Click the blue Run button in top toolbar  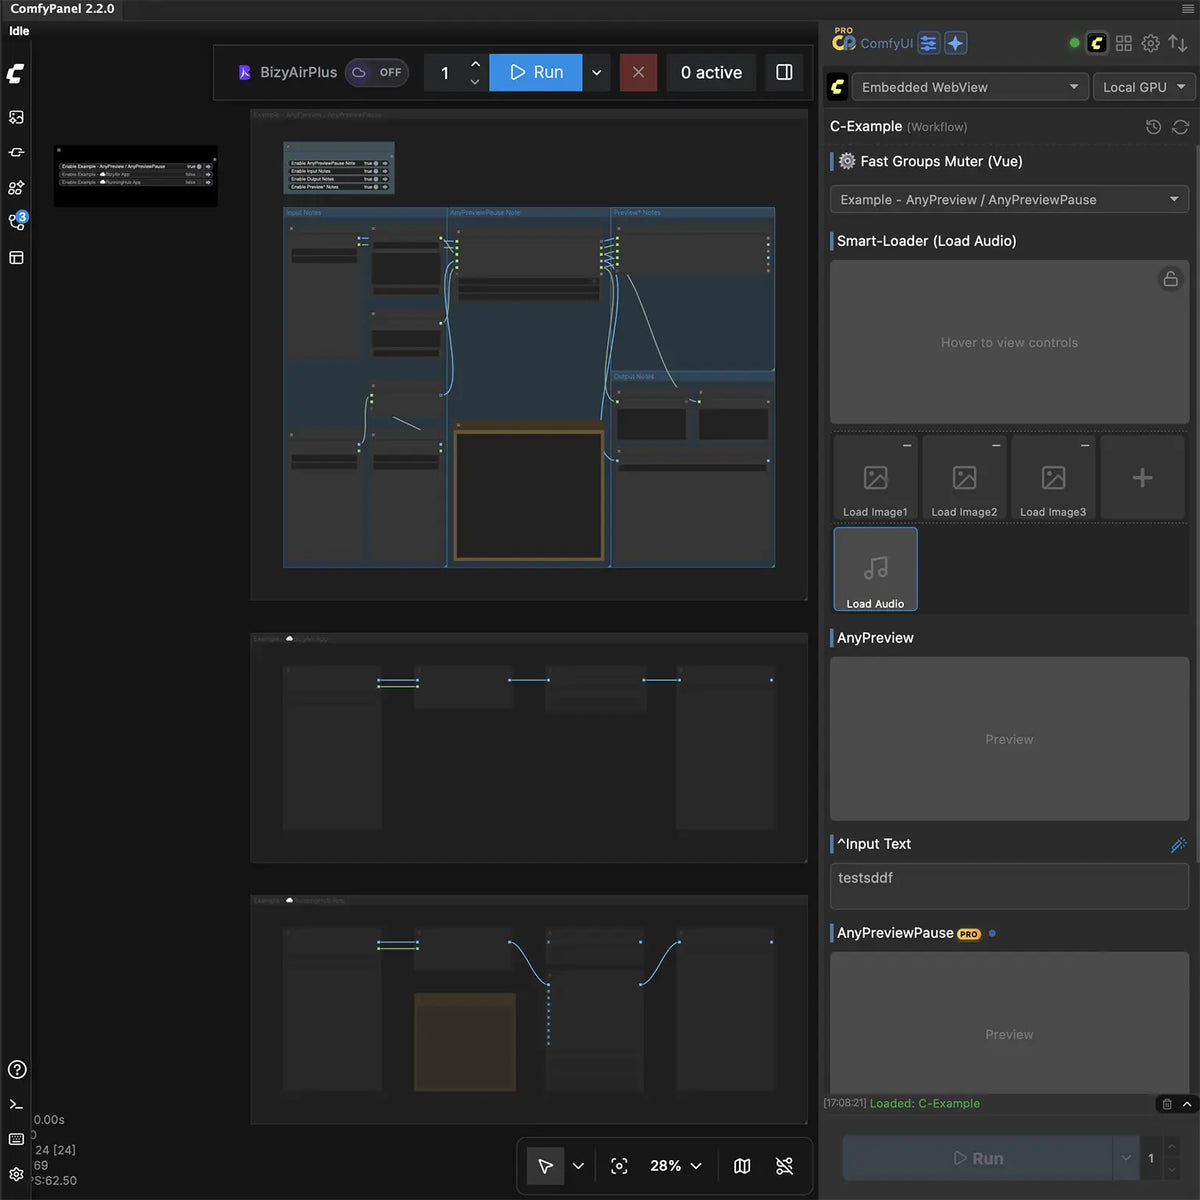(x=536, y=72)
